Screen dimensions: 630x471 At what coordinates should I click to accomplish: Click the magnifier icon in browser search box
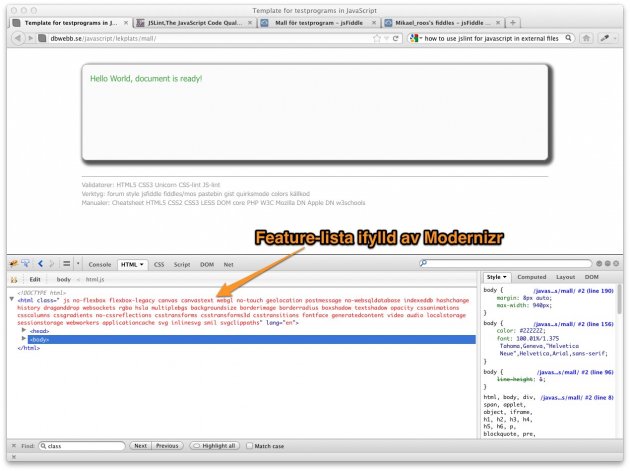[x=568, y=38]
